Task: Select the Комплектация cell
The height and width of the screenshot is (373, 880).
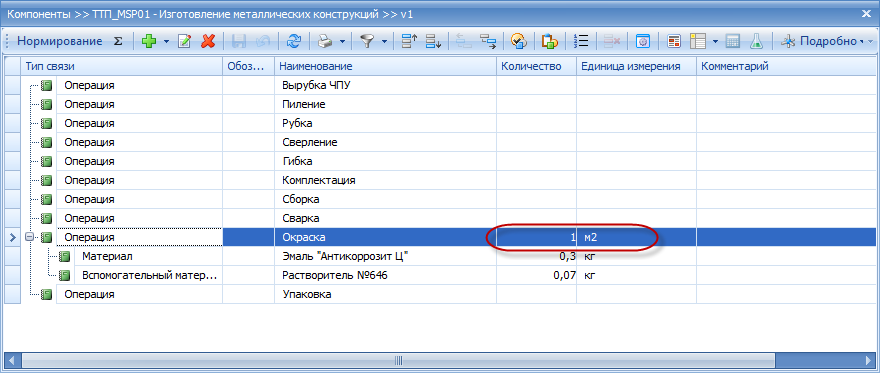Action: [x=386, y=181]
